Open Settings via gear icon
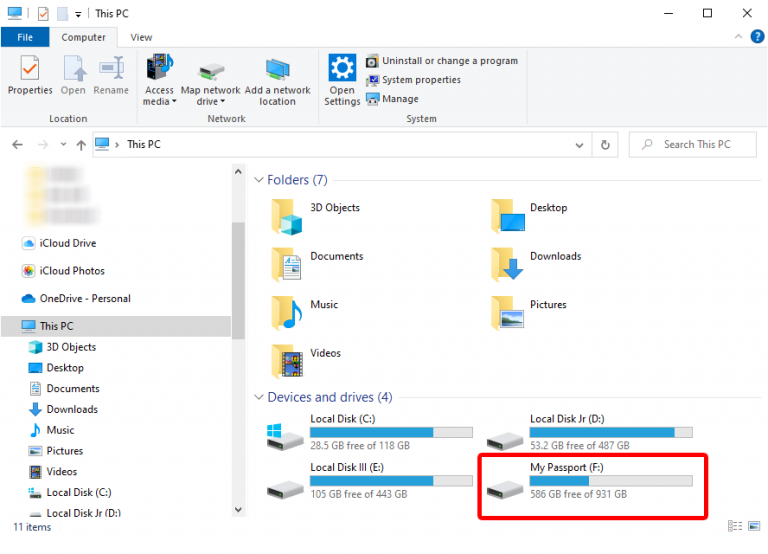This screenshot has height=554, width=768. 342,80
